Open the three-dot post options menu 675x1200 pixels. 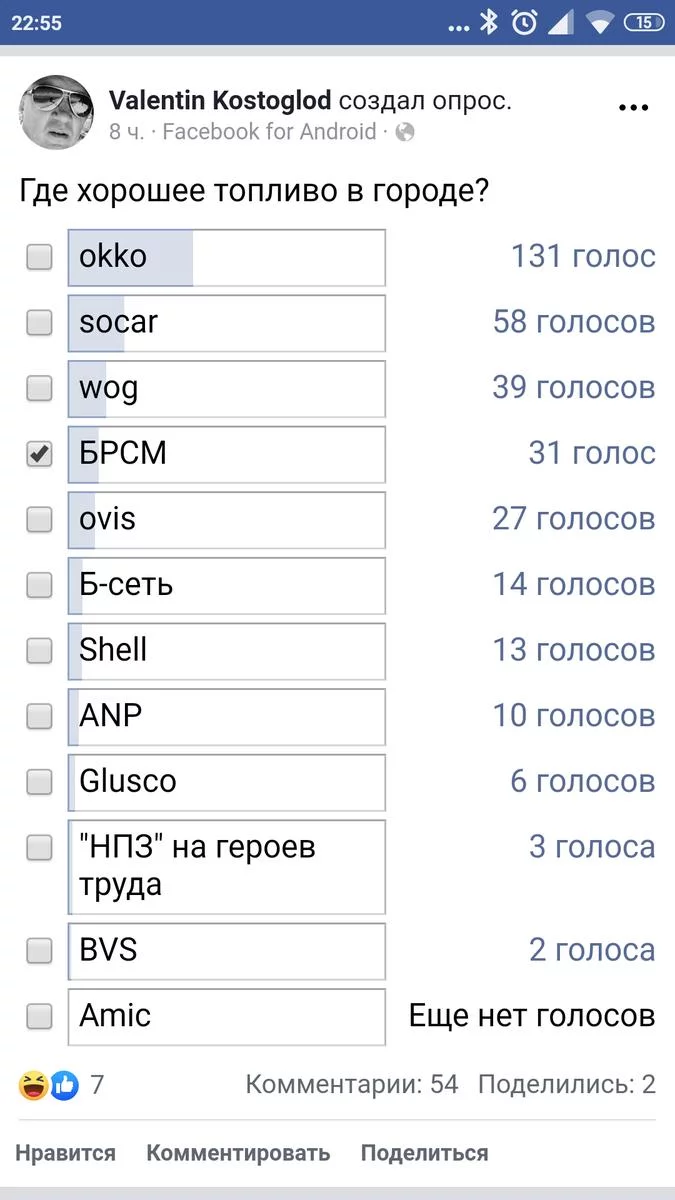click(x=634, y=109)
